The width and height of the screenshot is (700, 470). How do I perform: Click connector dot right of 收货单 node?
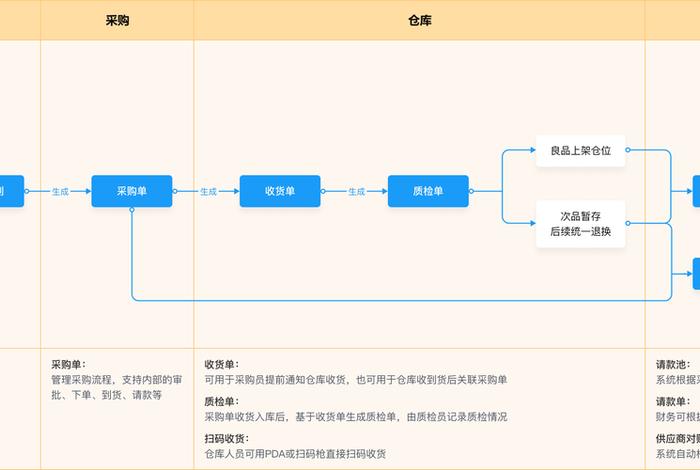coord(323,191)
